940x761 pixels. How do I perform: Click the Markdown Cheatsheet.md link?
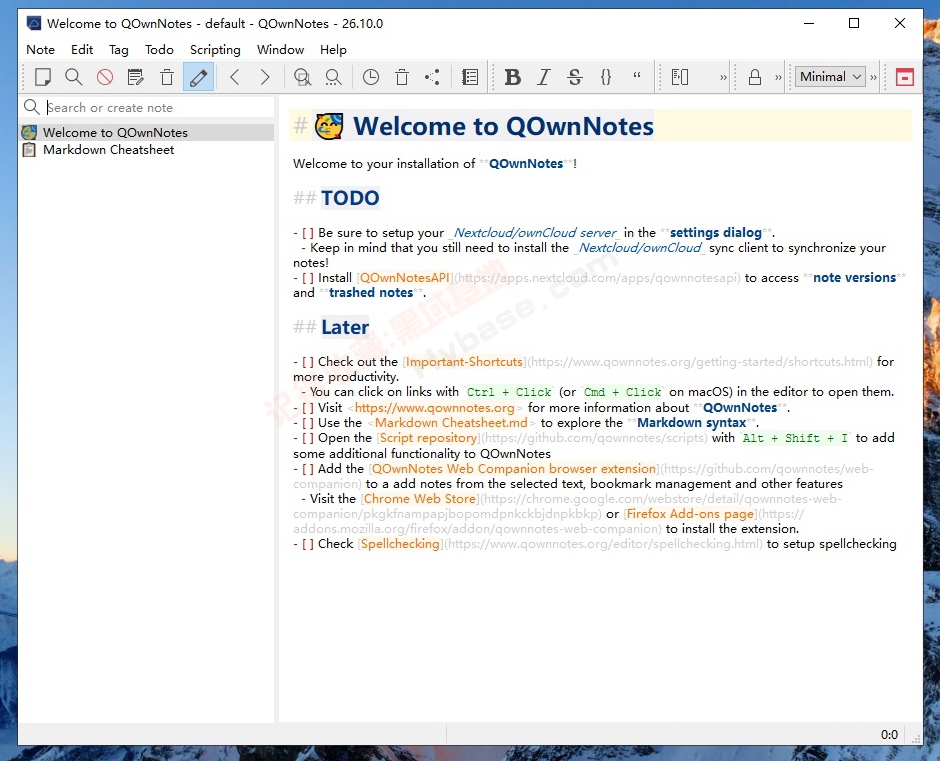coord(451,423)
